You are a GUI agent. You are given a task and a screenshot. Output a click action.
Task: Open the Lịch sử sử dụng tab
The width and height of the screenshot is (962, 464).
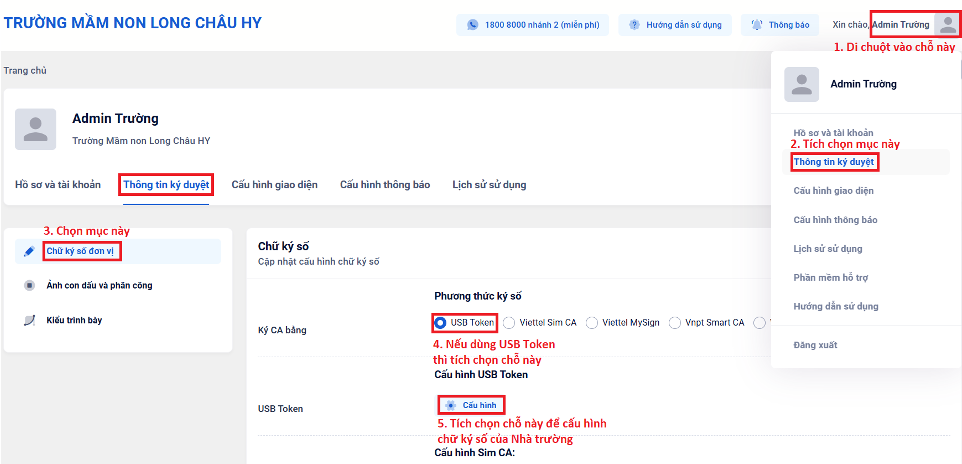[x=489, y=184]
